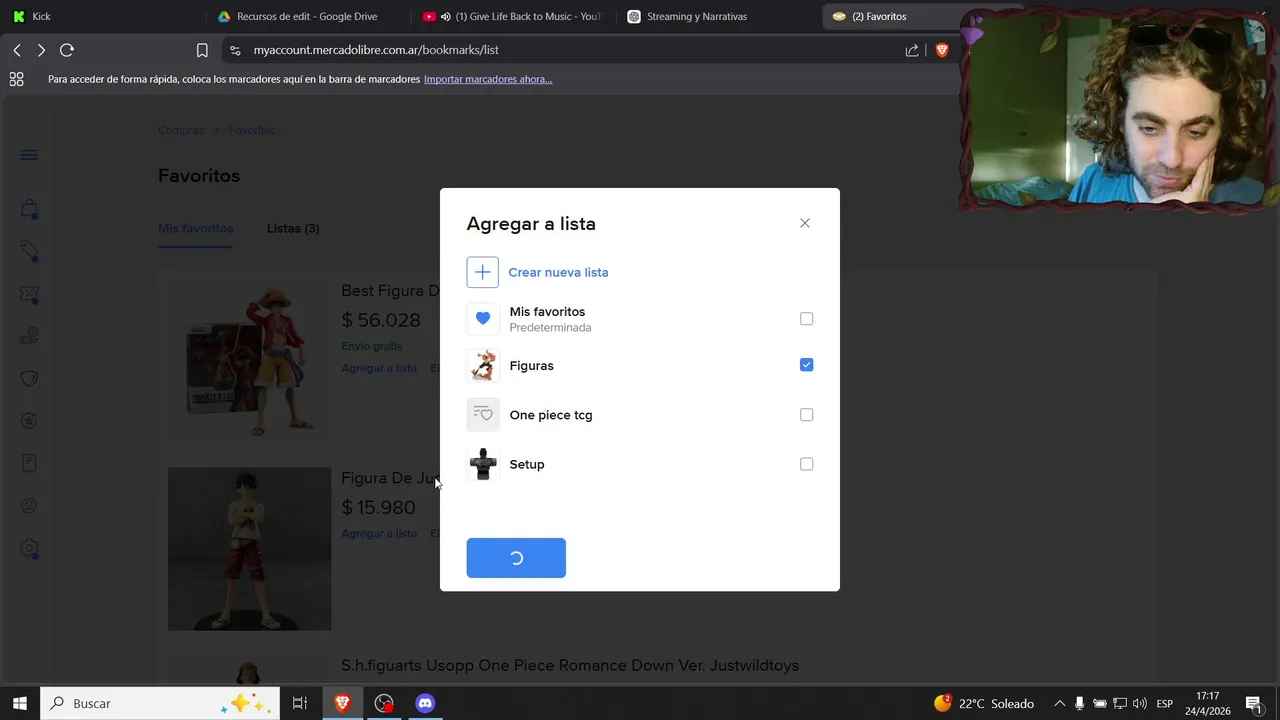Image resolution: width=1280 pixels, height=720 pixels.
Task: Click the share page icon
Action: pos(912,50)
